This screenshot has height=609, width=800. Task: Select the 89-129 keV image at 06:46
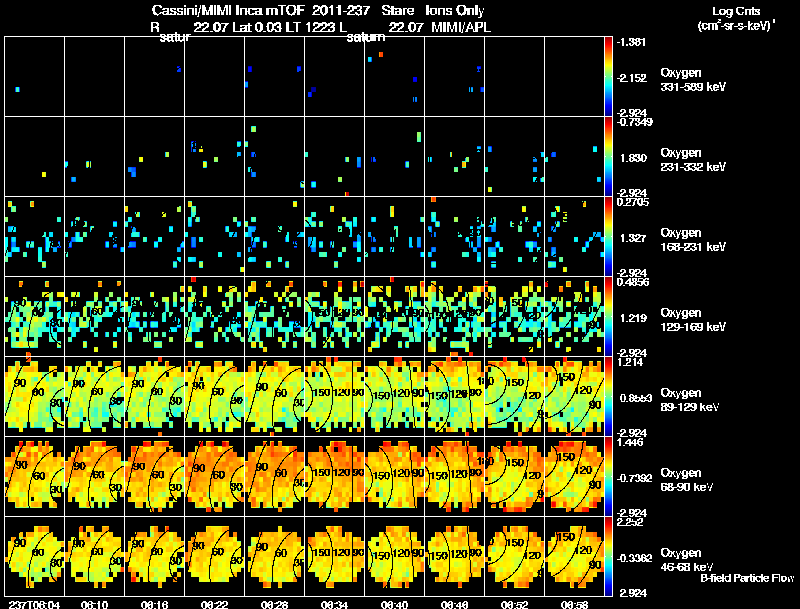pos(455,396)
